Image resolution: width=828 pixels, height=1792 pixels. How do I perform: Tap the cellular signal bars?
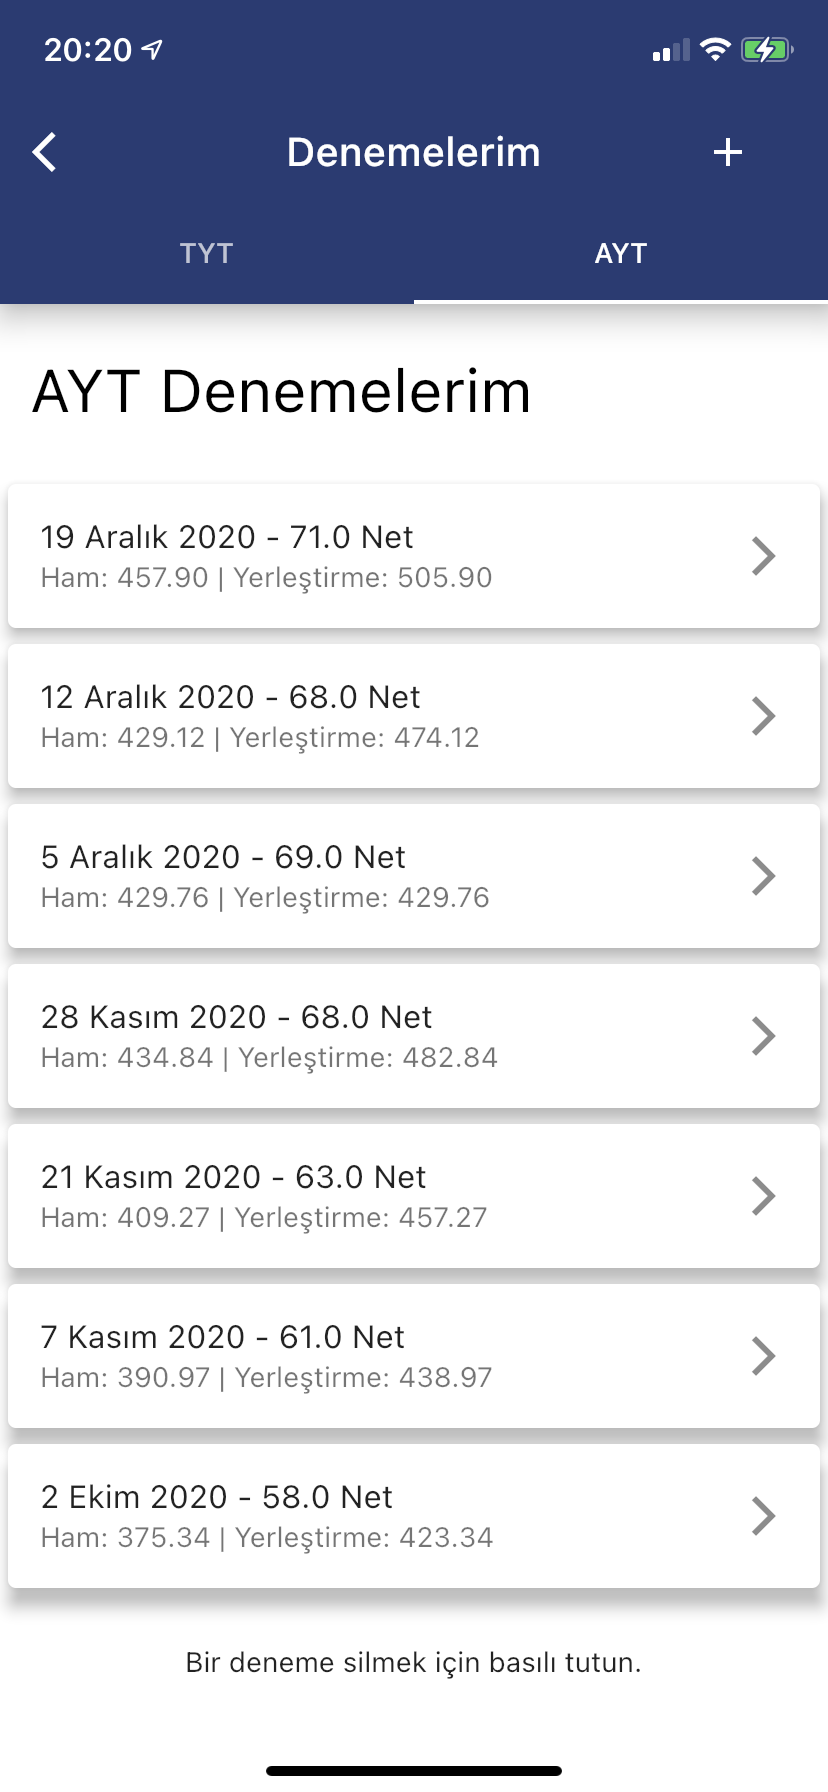point(670,50)
